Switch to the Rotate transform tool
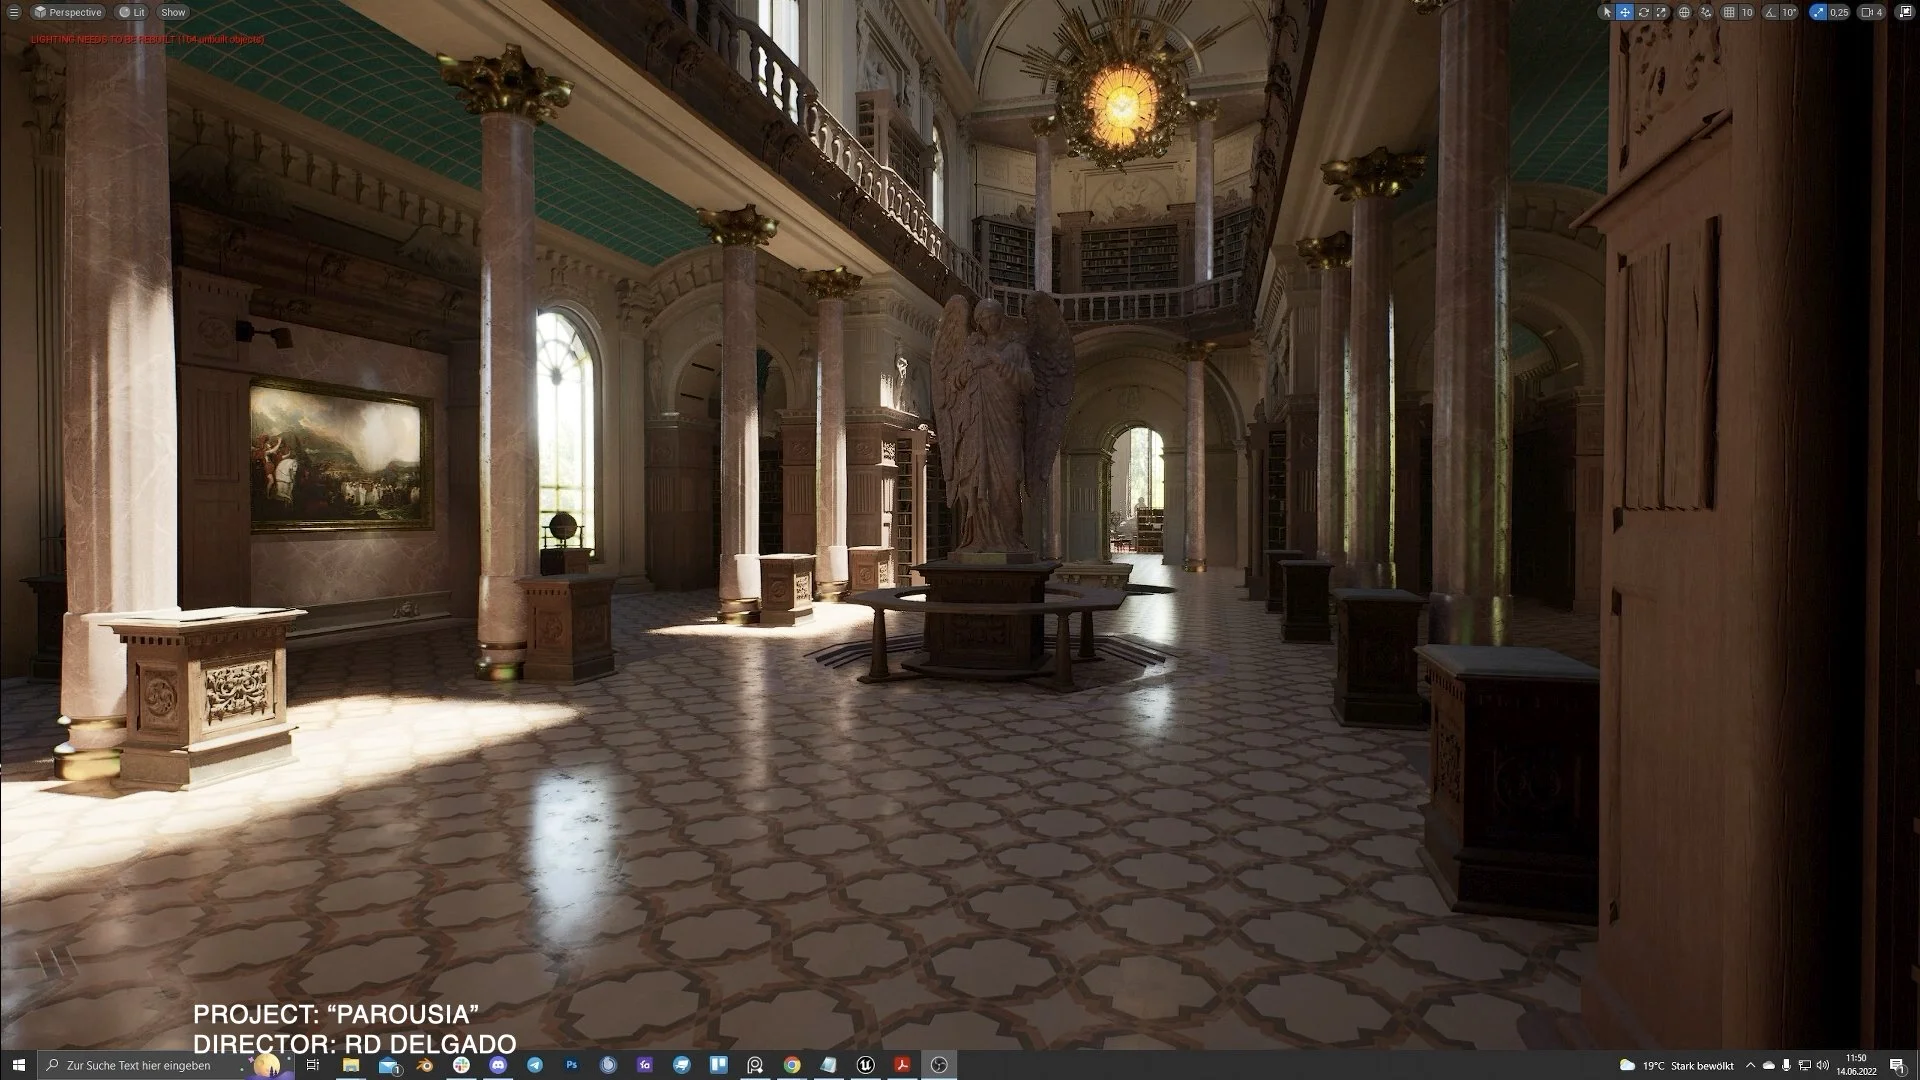1920x1080 pixels. click(x=1643, y=12)
